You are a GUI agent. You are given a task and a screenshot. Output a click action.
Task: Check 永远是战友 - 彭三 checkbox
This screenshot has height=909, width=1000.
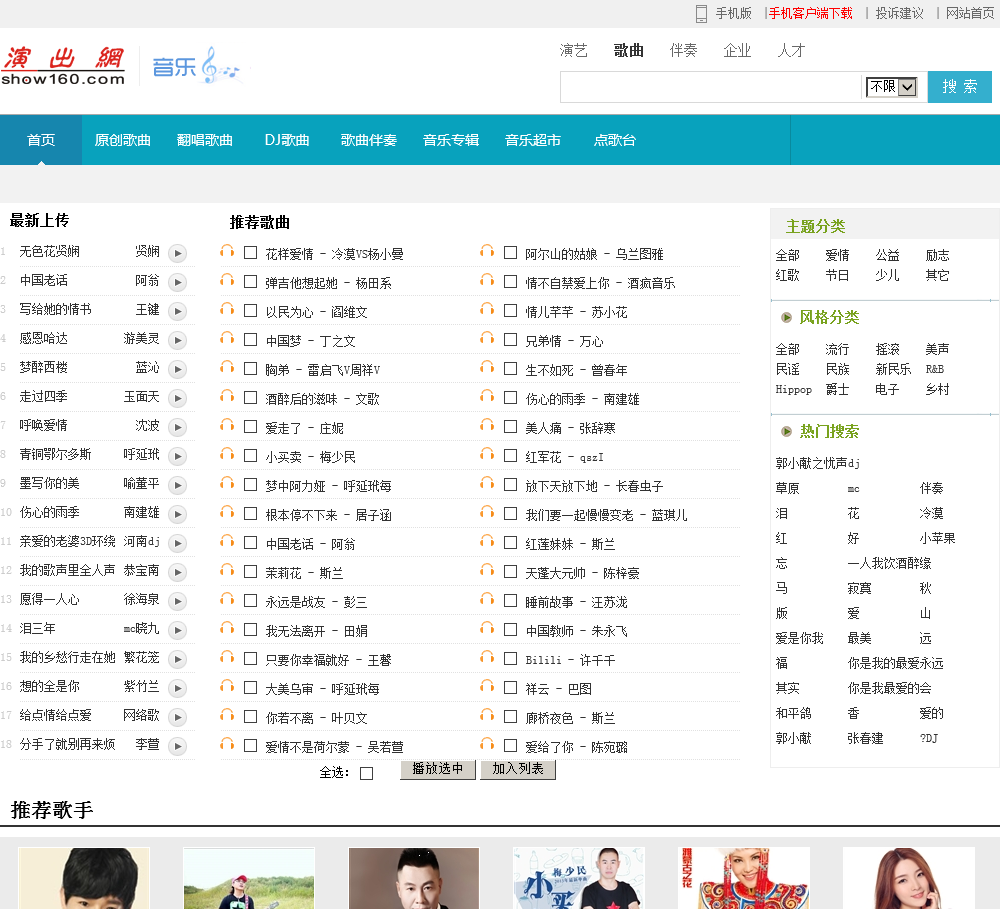tap(251, 600)
